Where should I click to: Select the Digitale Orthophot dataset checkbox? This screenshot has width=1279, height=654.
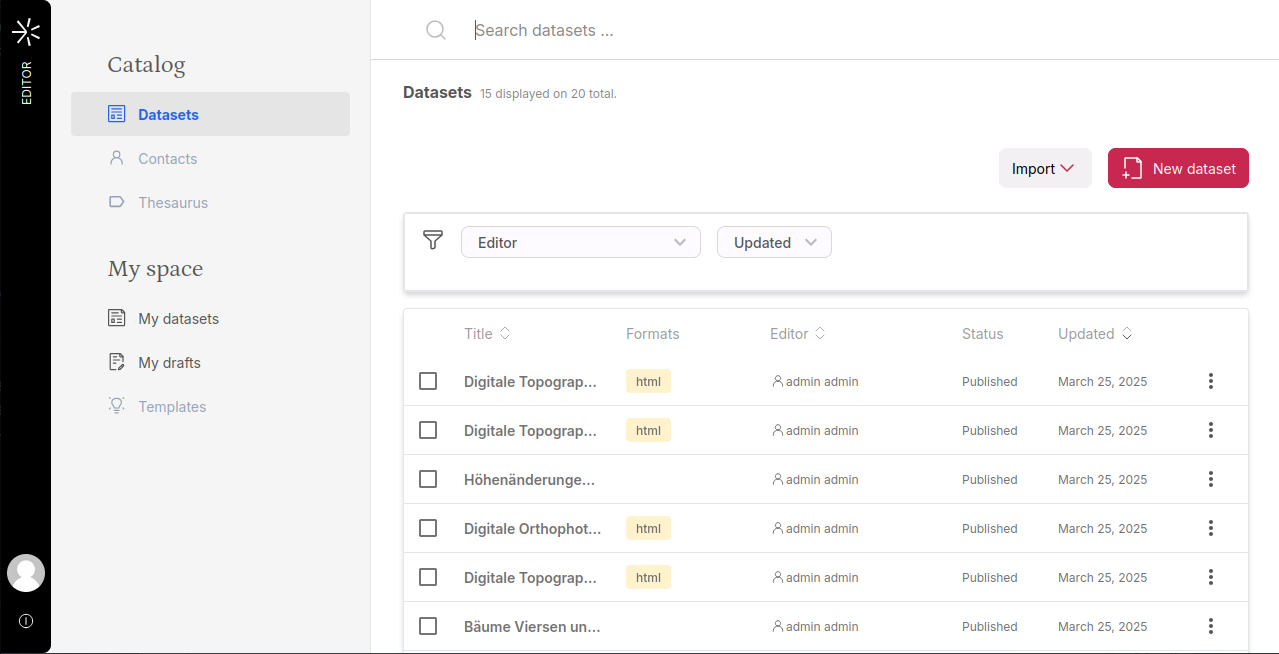[x=428, y=528]
